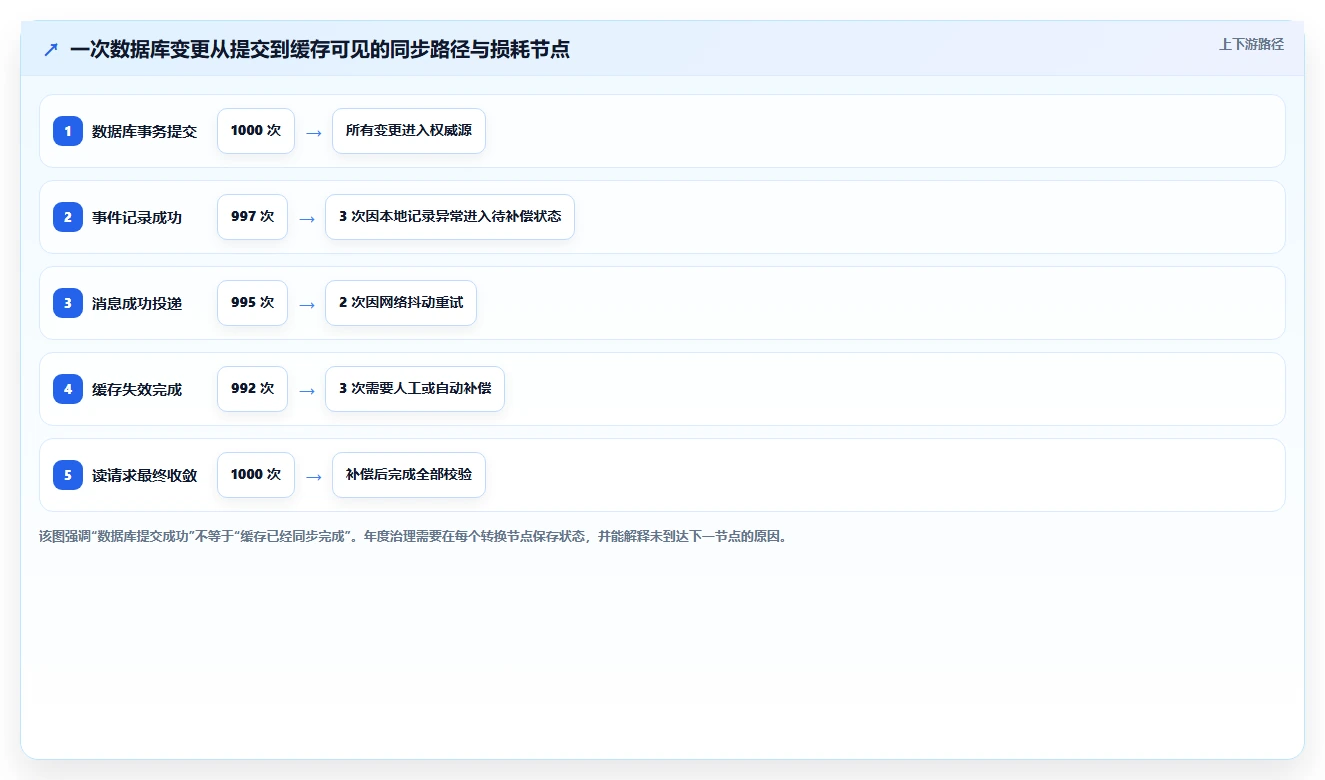Click the 上下游路径 label in header
Viewport: 1325px width, 780px height.
tap(1251, 44)
